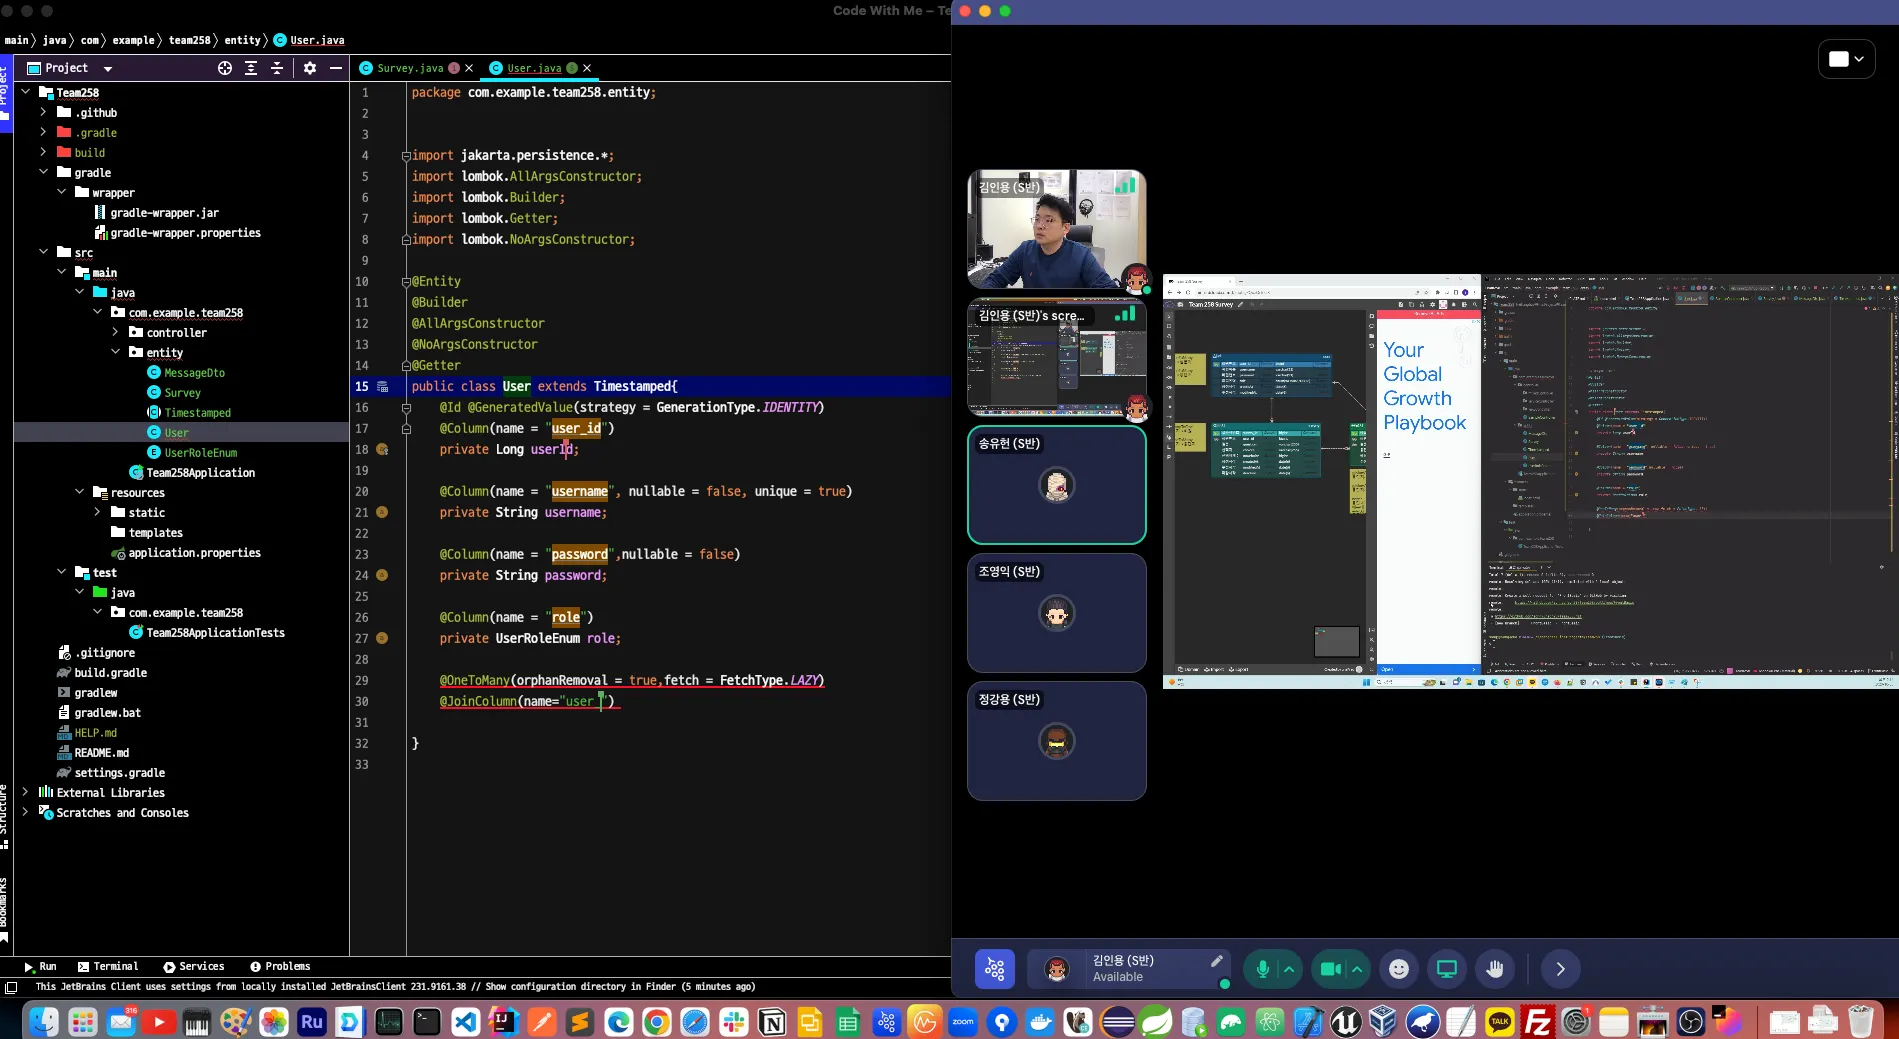This screenshot has height=1039, width=1899.
Task: Expand External Libraries node
Action: point(25,792)
